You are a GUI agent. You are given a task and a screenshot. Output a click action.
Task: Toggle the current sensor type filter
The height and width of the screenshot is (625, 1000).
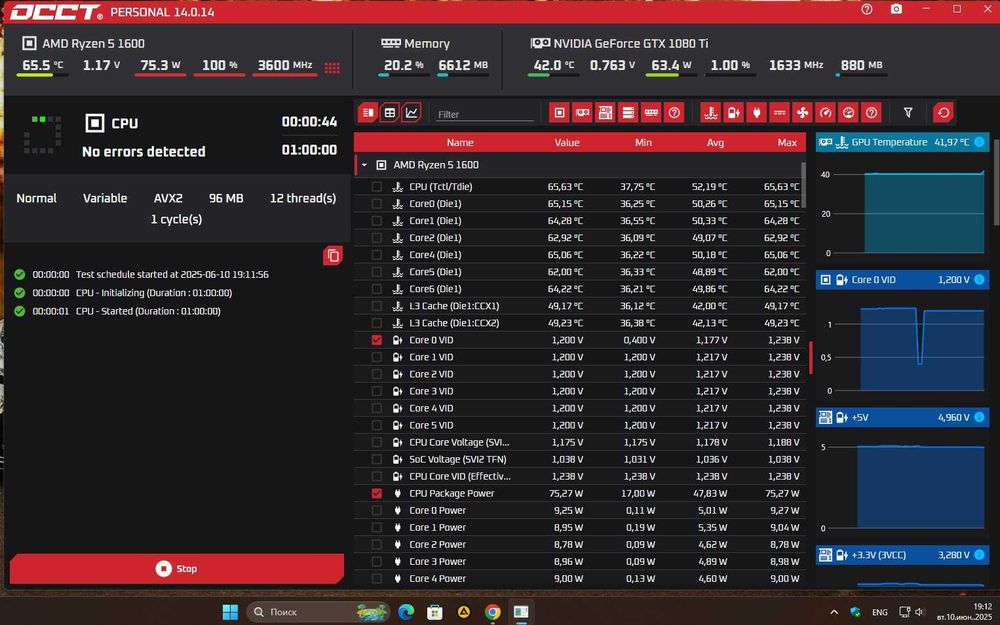779,113
